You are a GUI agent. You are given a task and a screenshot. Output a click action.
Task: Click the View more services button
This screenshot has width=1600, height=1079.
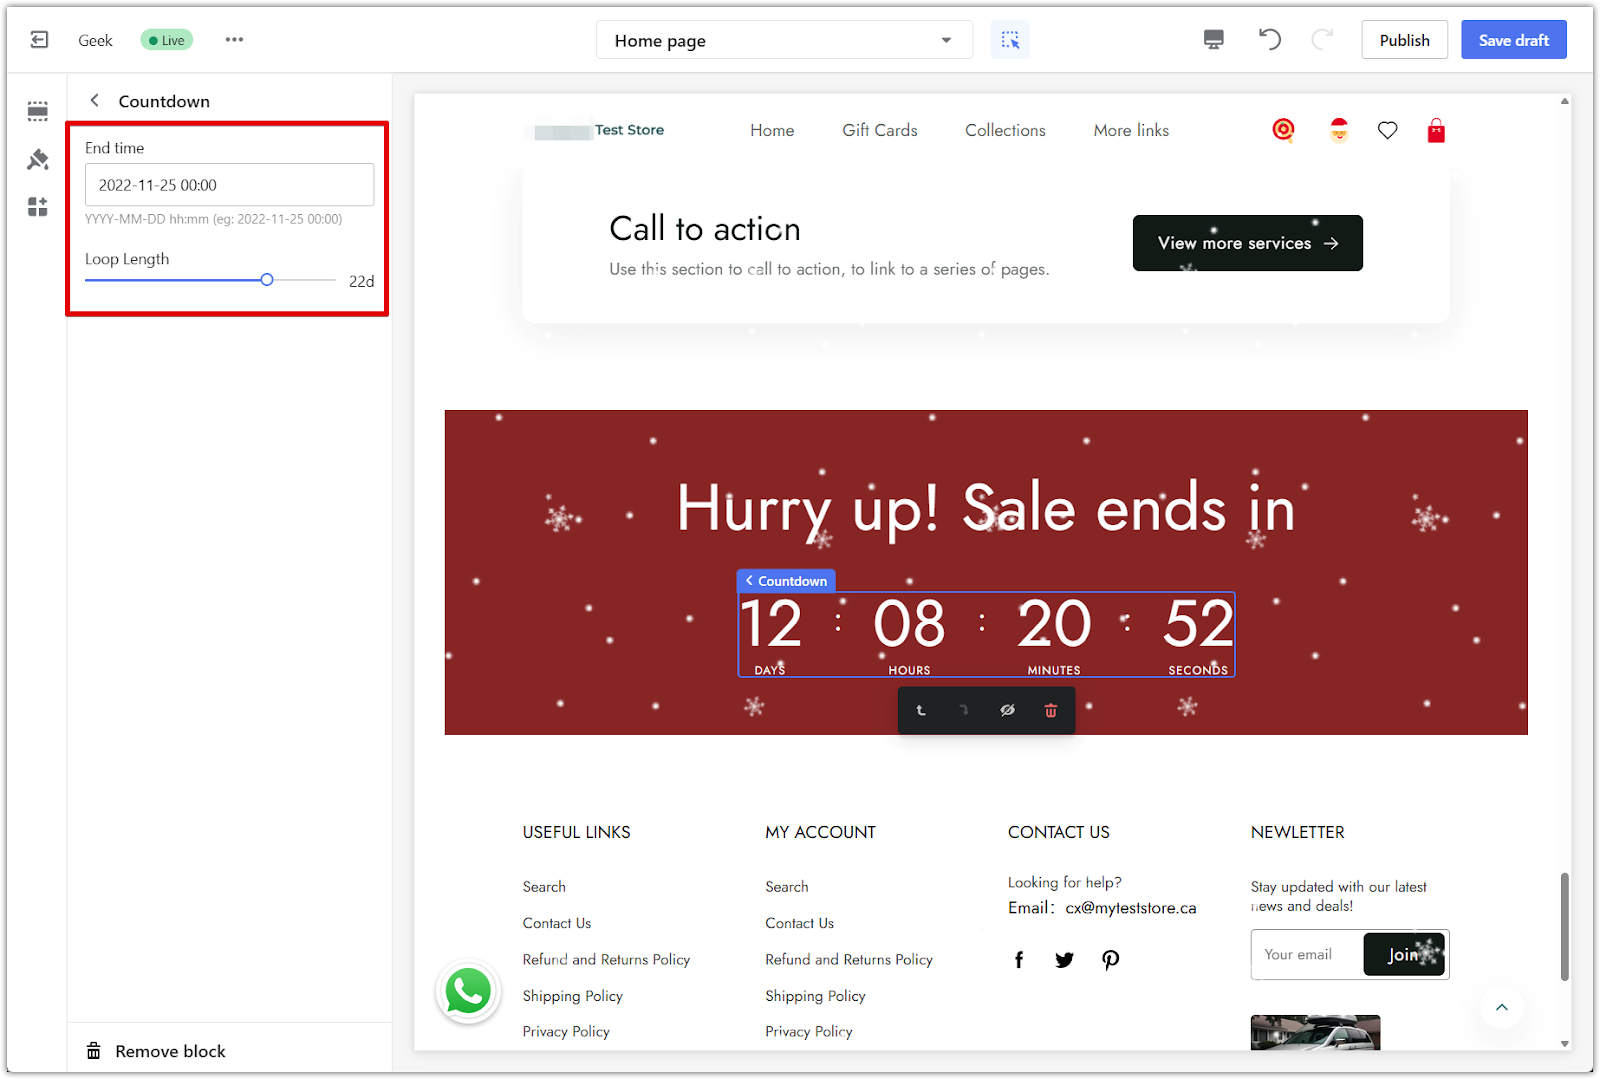click(1247, 243)
